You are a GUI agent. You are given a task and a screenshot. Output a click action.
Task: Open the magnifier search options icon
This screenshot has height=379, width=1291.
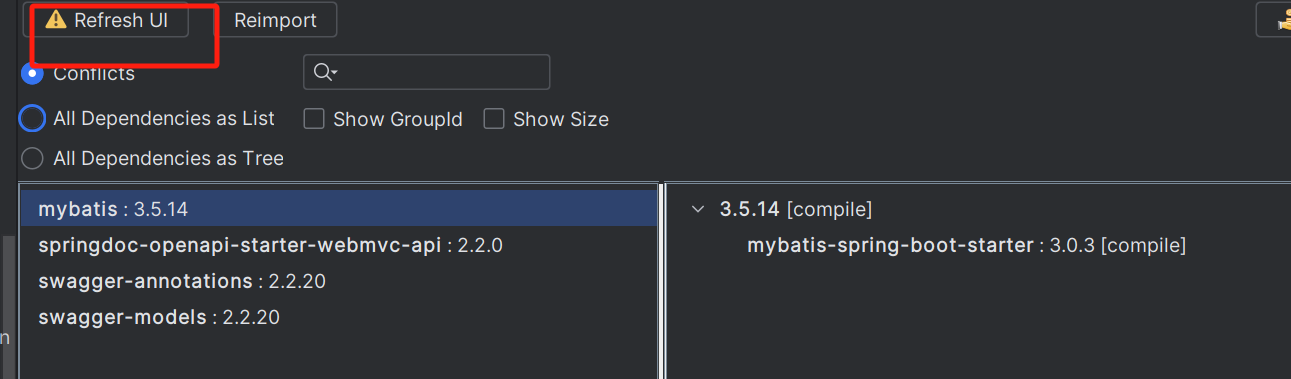tap(326, 72)
